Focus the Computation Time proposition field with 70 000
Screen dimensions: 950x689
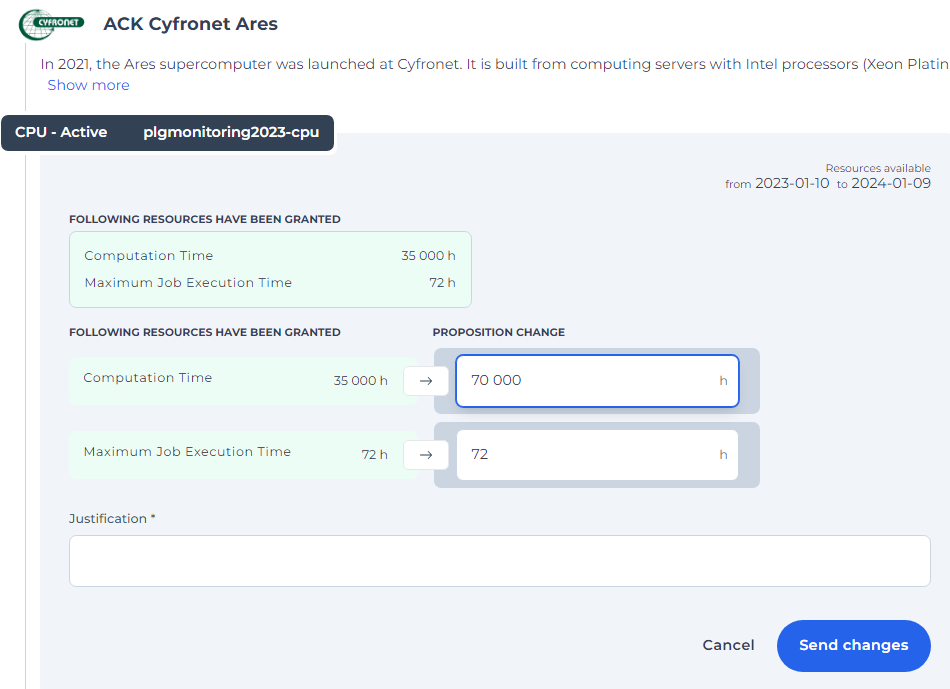(597, 381)
